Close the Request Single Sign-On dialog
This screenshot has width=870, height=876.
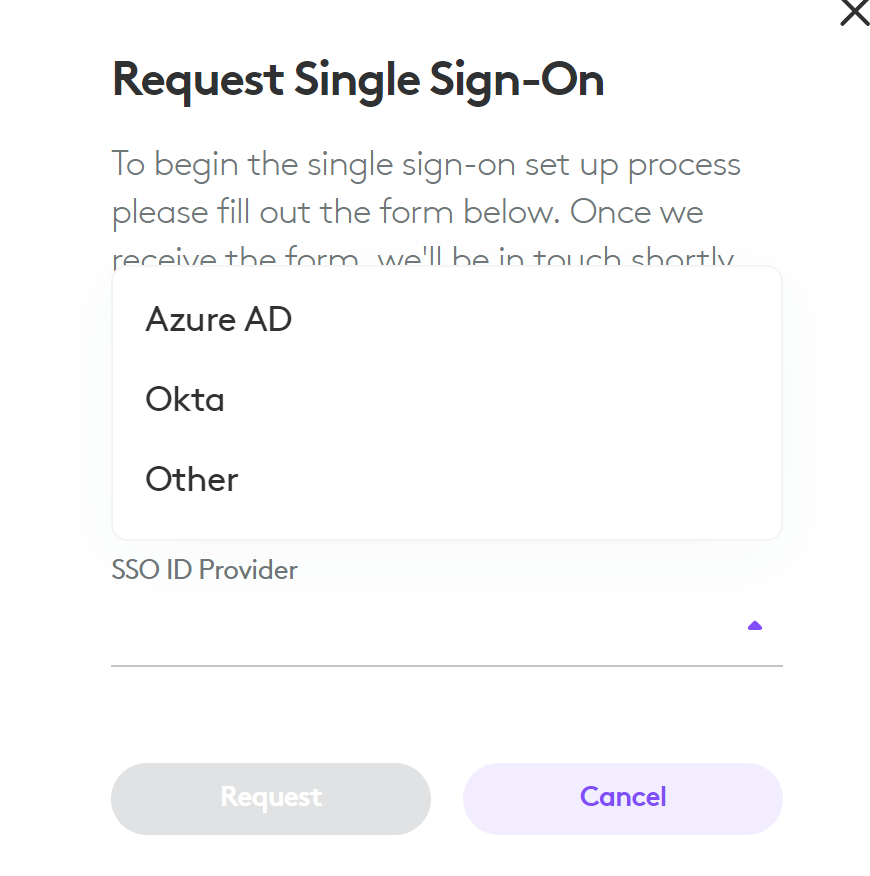coord(854,12)
